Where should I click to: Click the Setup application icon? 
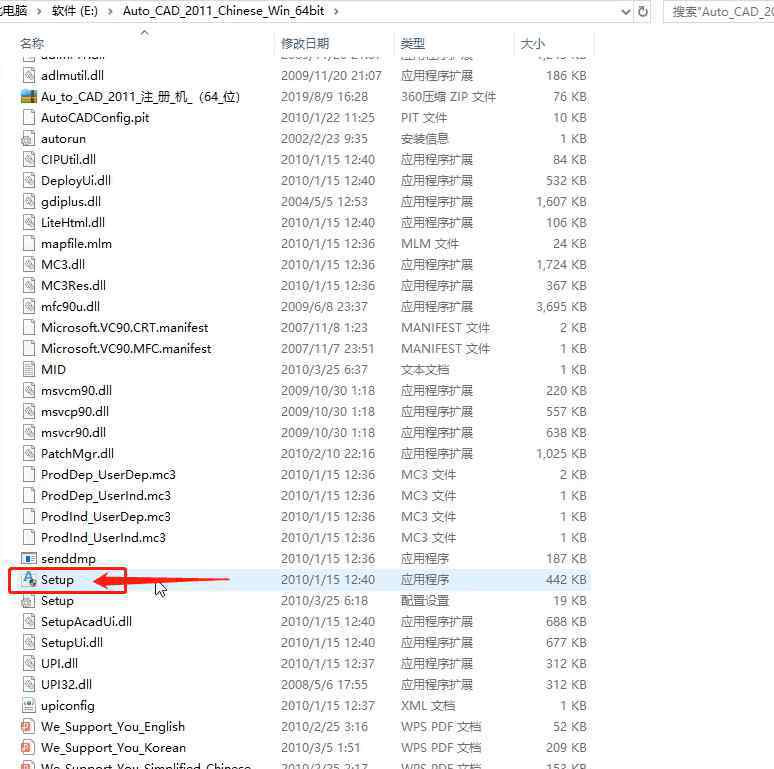click(29, 579)
